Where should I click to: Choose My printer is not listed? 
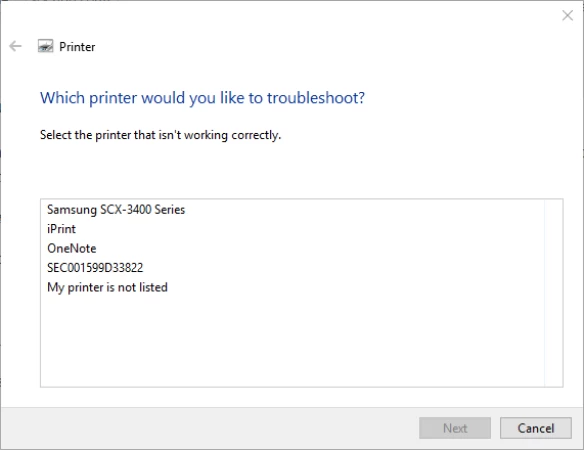click(x=107, y=287)
